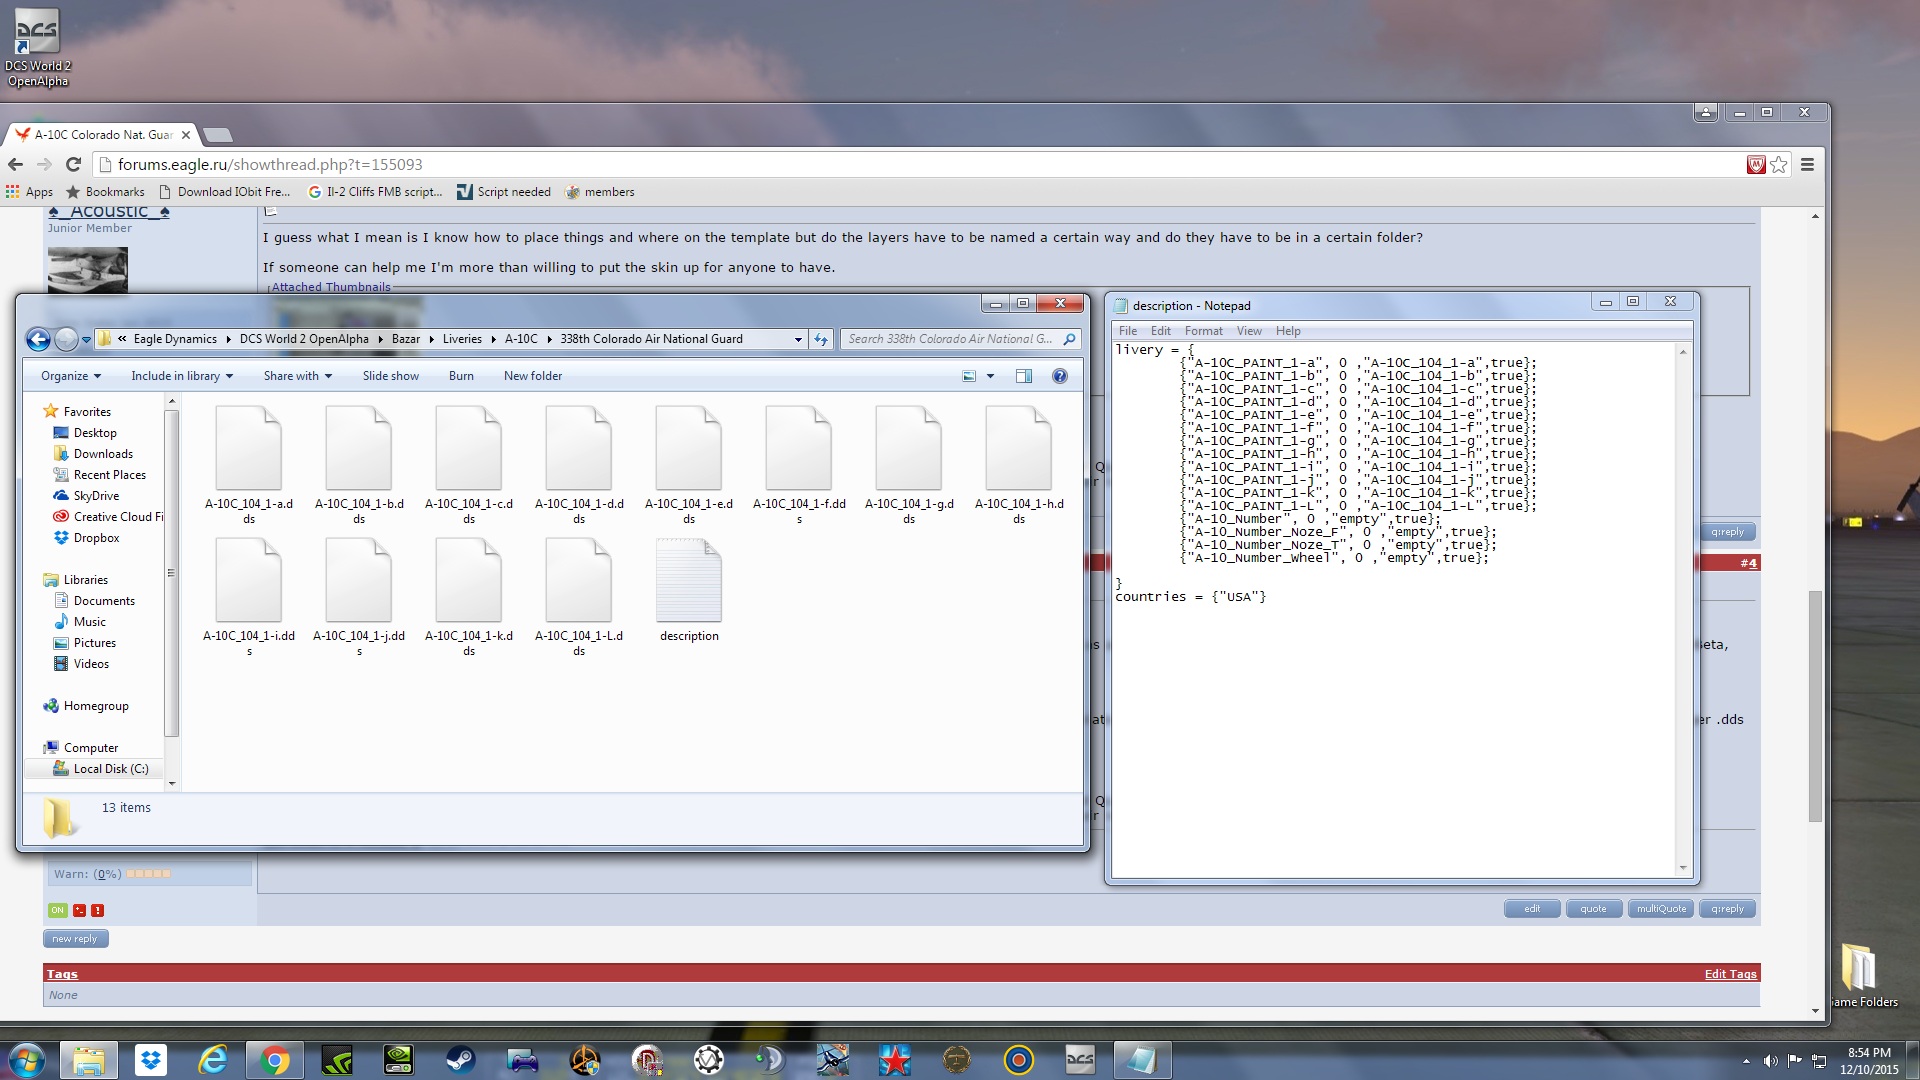Click the browser page vertical scrollbar thumb
Image resolution: width=1920 pixels, height=1080 pixels.
pyautogui.click(x=1815, y=706)
